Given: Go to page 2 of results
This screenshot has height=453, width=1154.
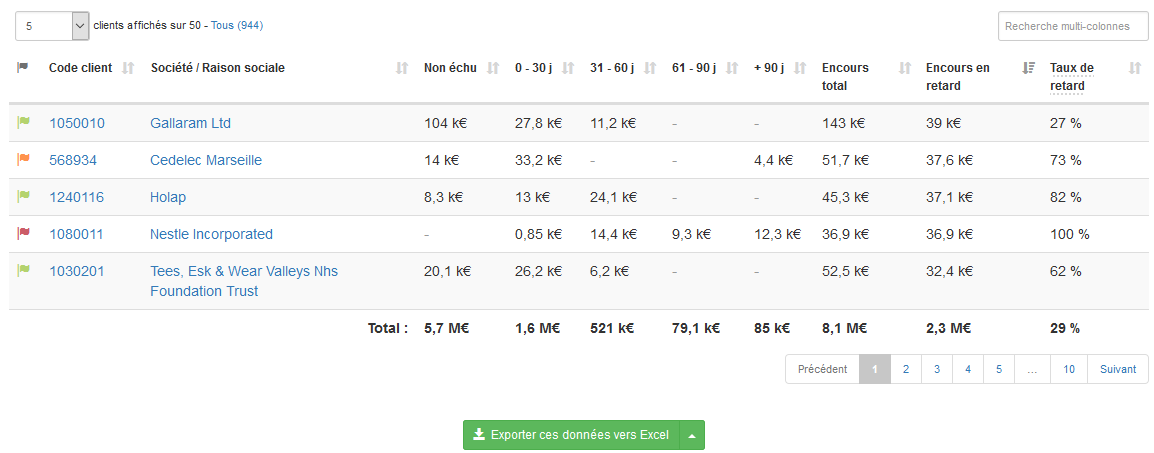Looking at the screenshot, I should pos(905,369).
